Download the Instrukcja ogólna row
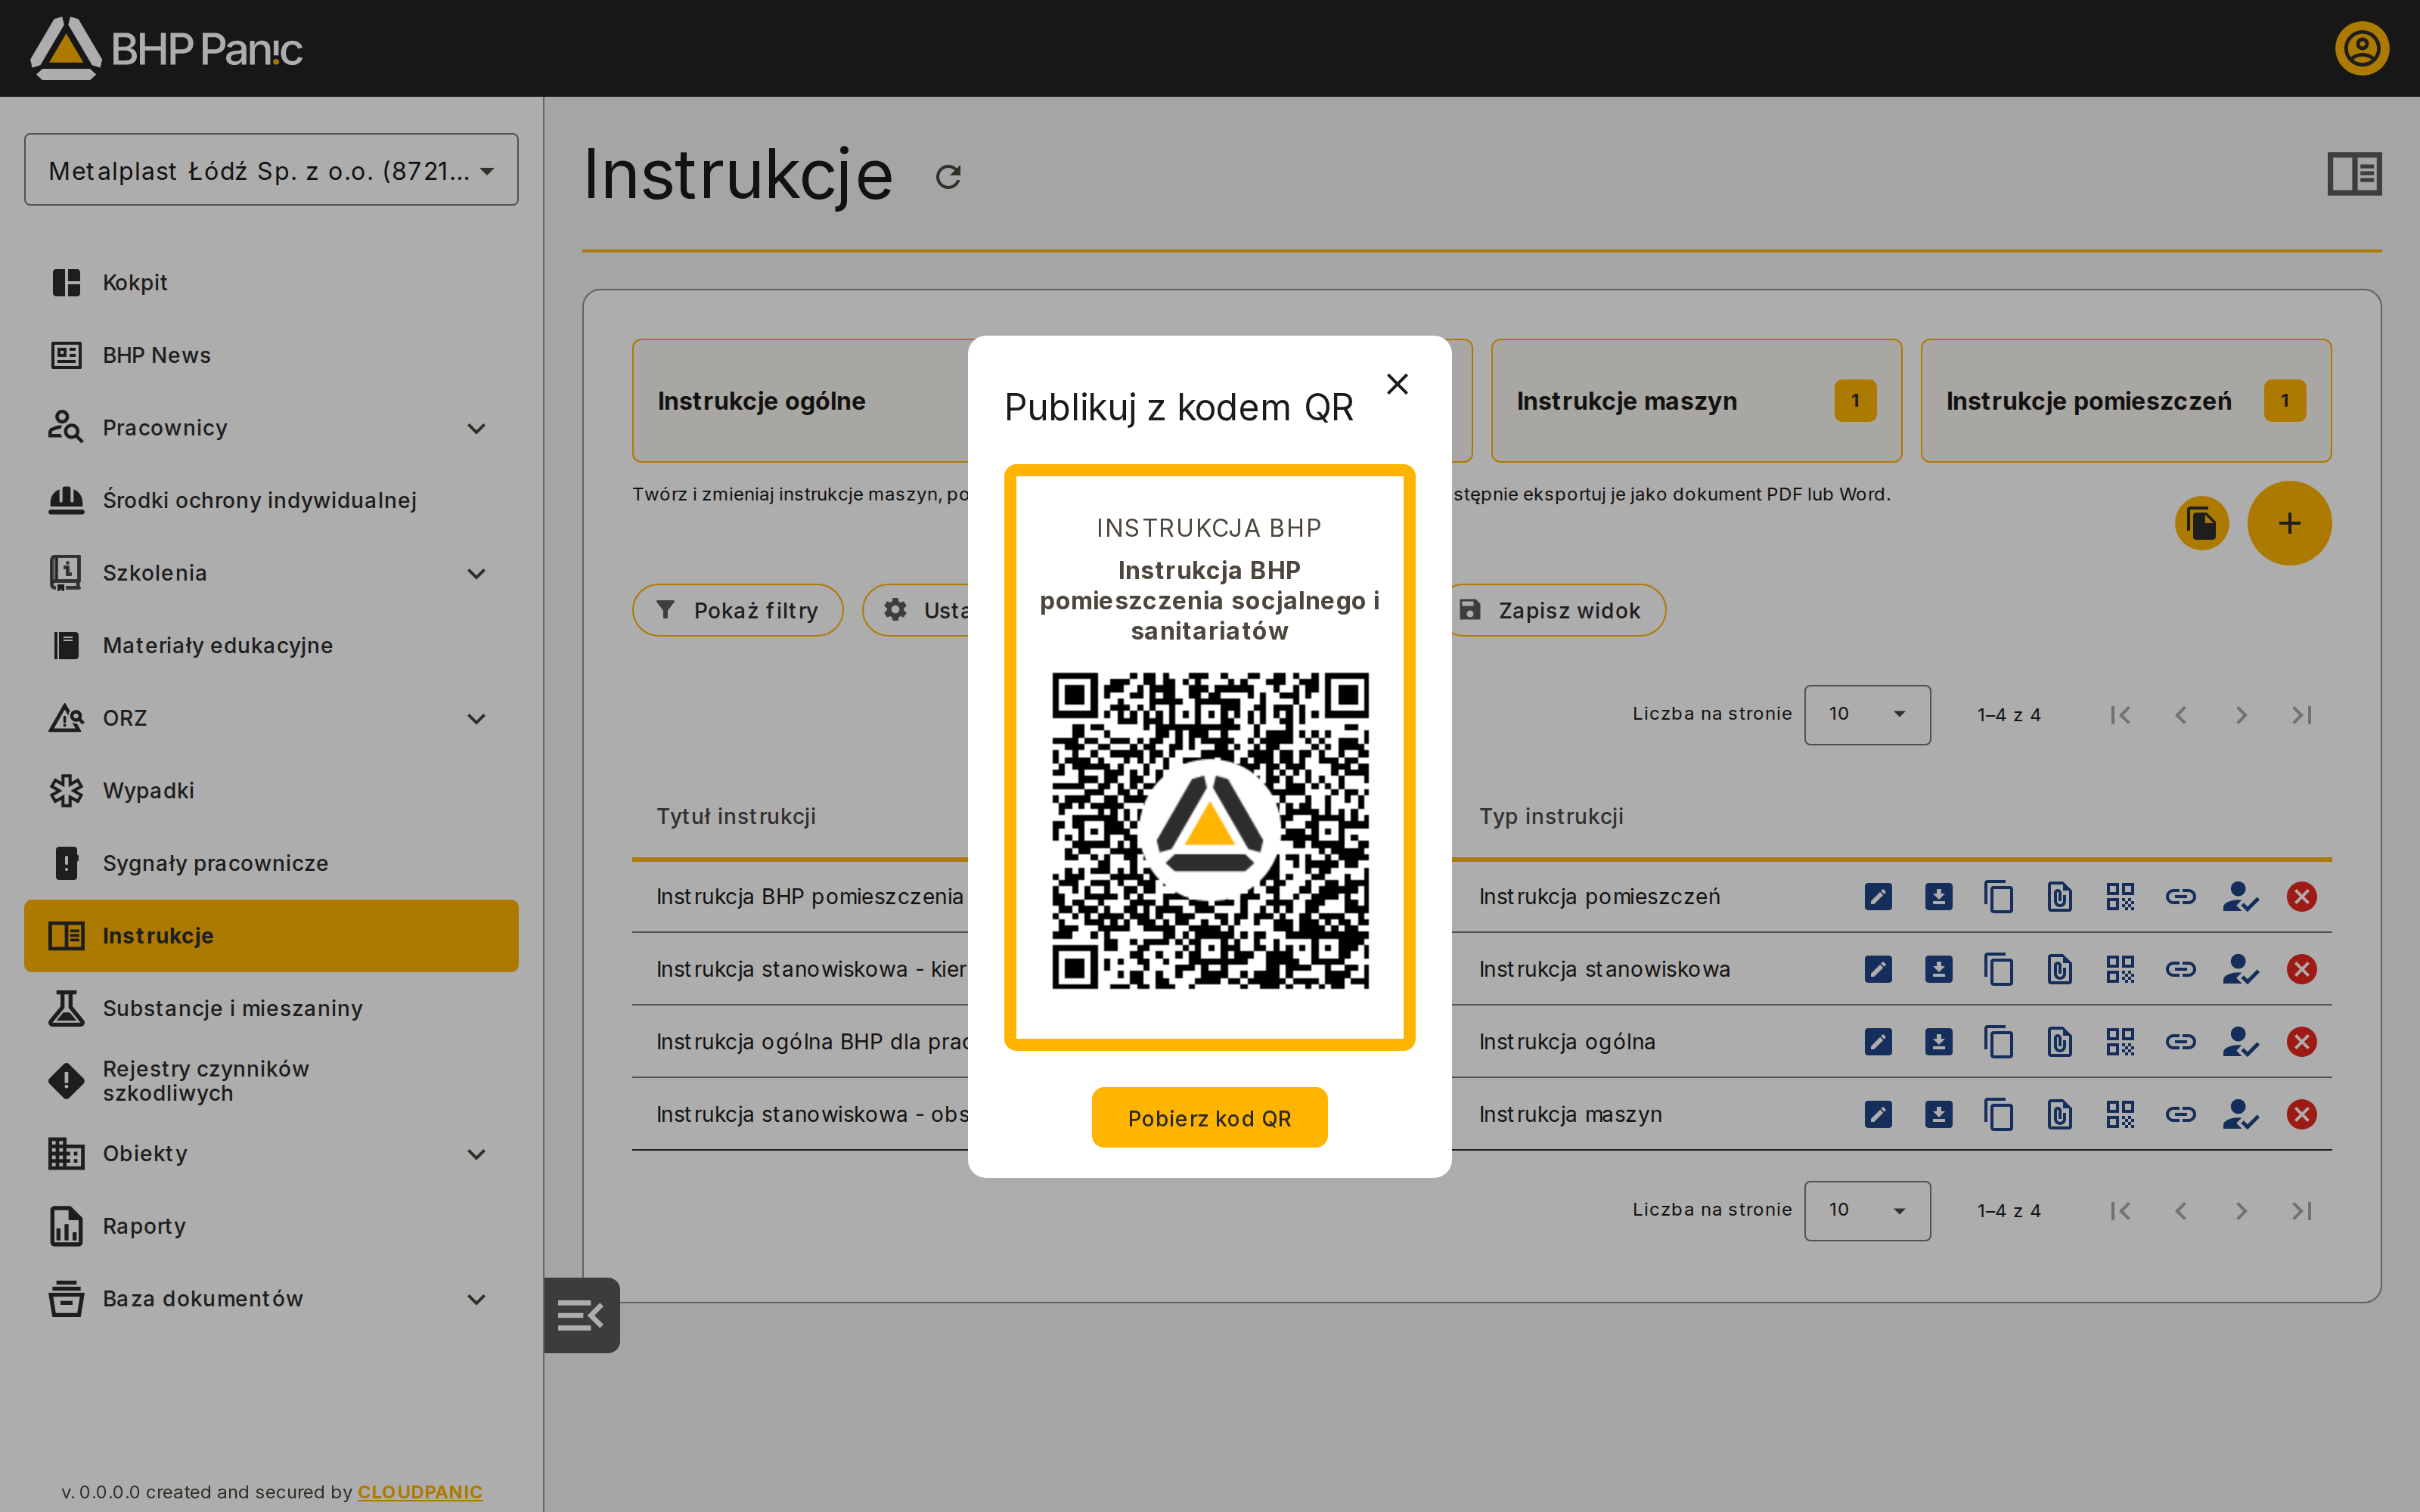Viewport: 2420px width, 1512px height. tap(1938, 1042)
